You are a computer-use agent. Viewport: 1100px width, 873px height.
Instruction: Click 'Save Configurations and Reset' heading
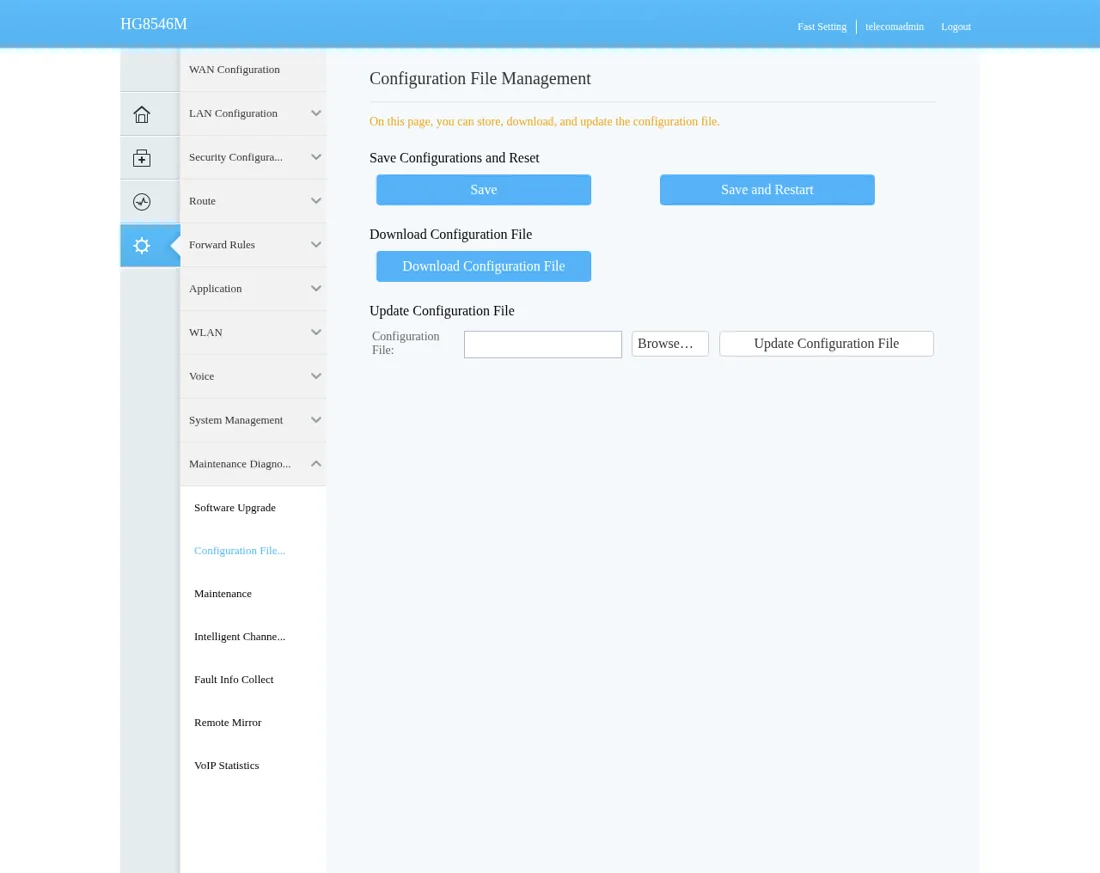(454, 158)
